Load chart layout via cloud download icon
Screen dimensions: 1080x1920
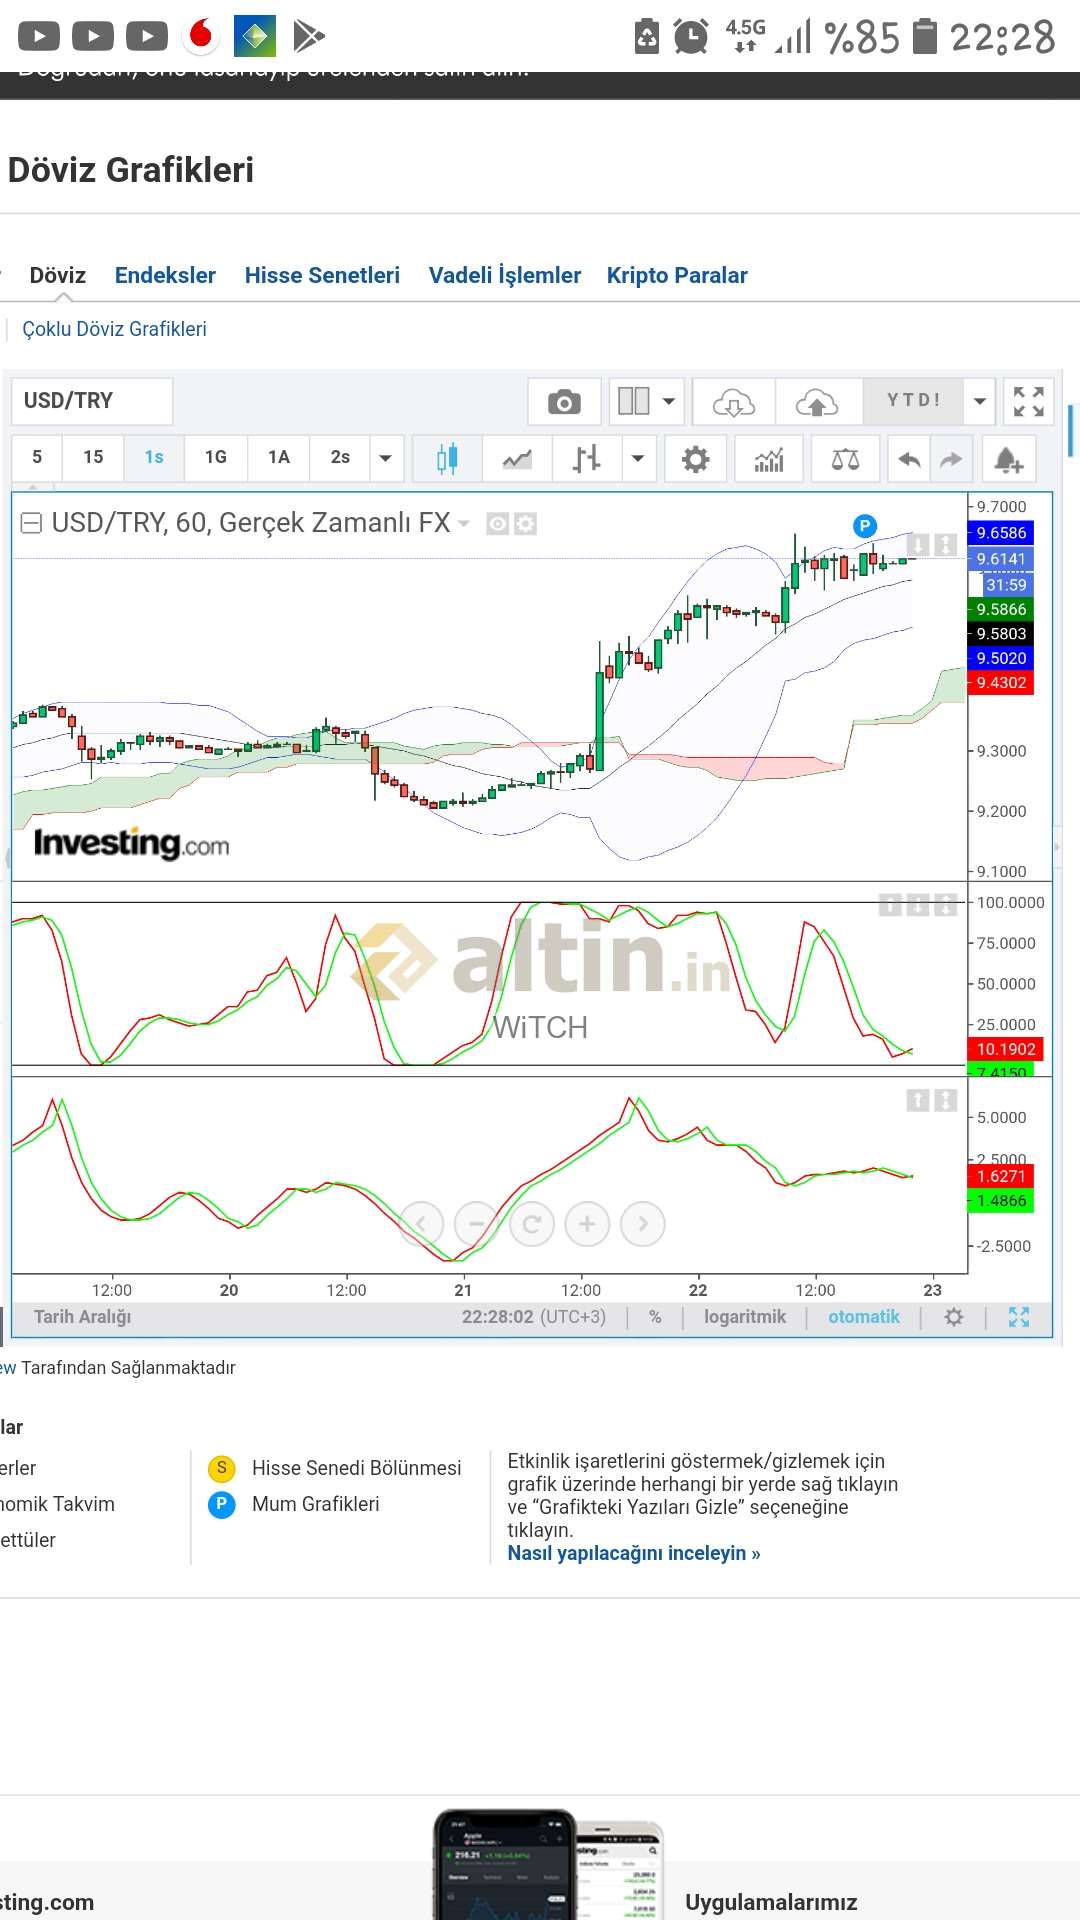click(x=734, y=402)
